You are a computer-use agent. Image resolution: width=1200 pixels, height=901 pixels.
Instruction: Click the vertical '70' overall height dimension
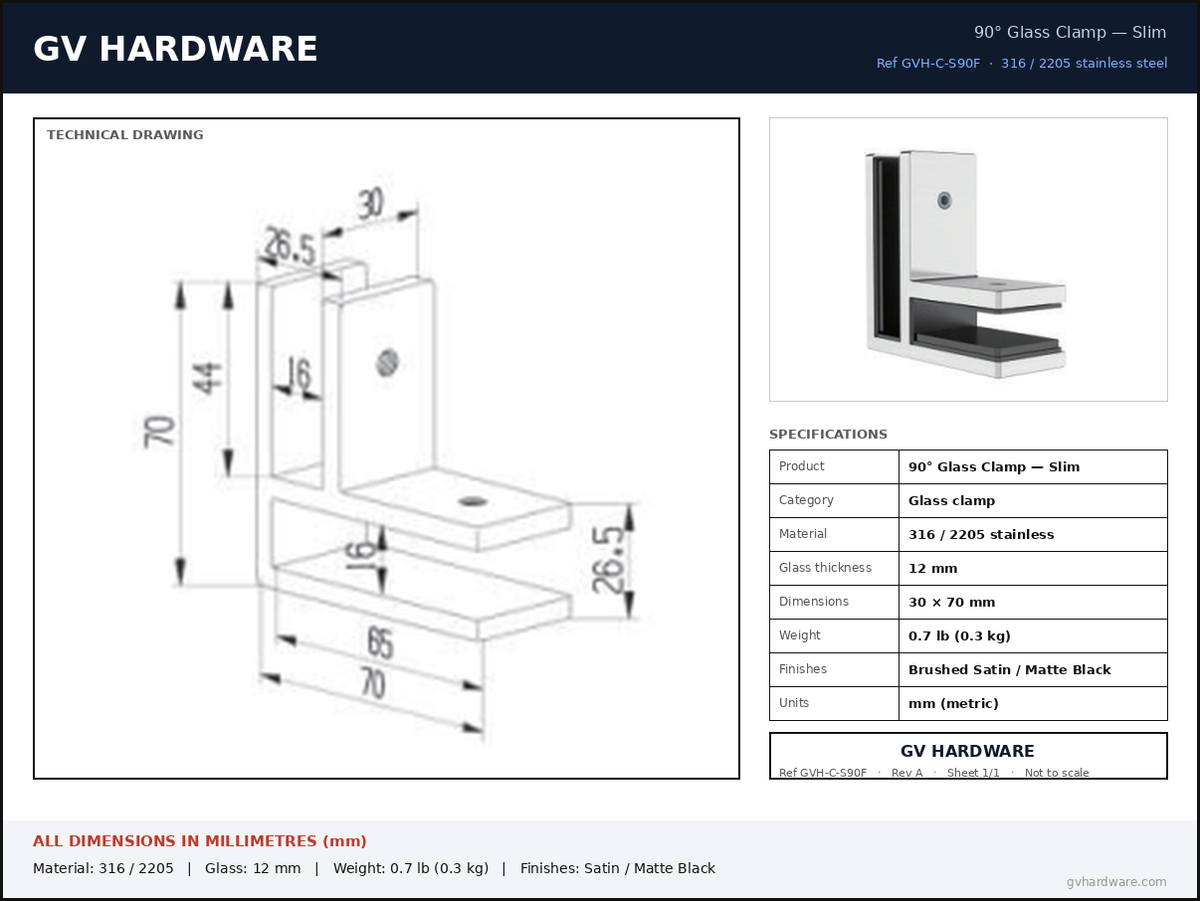pyautogui.click(x=161, y=431)
